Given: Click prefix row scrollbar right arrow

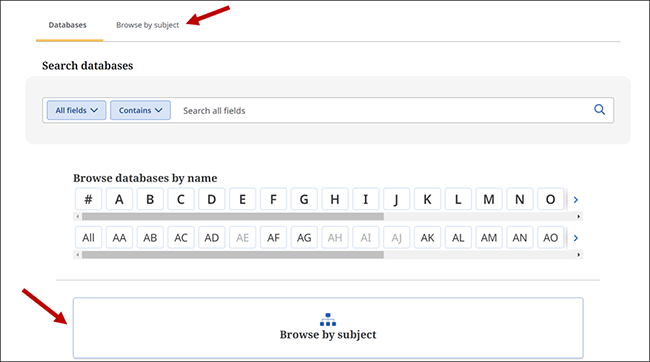Looking at the screenshot, I should pos(579,255).
